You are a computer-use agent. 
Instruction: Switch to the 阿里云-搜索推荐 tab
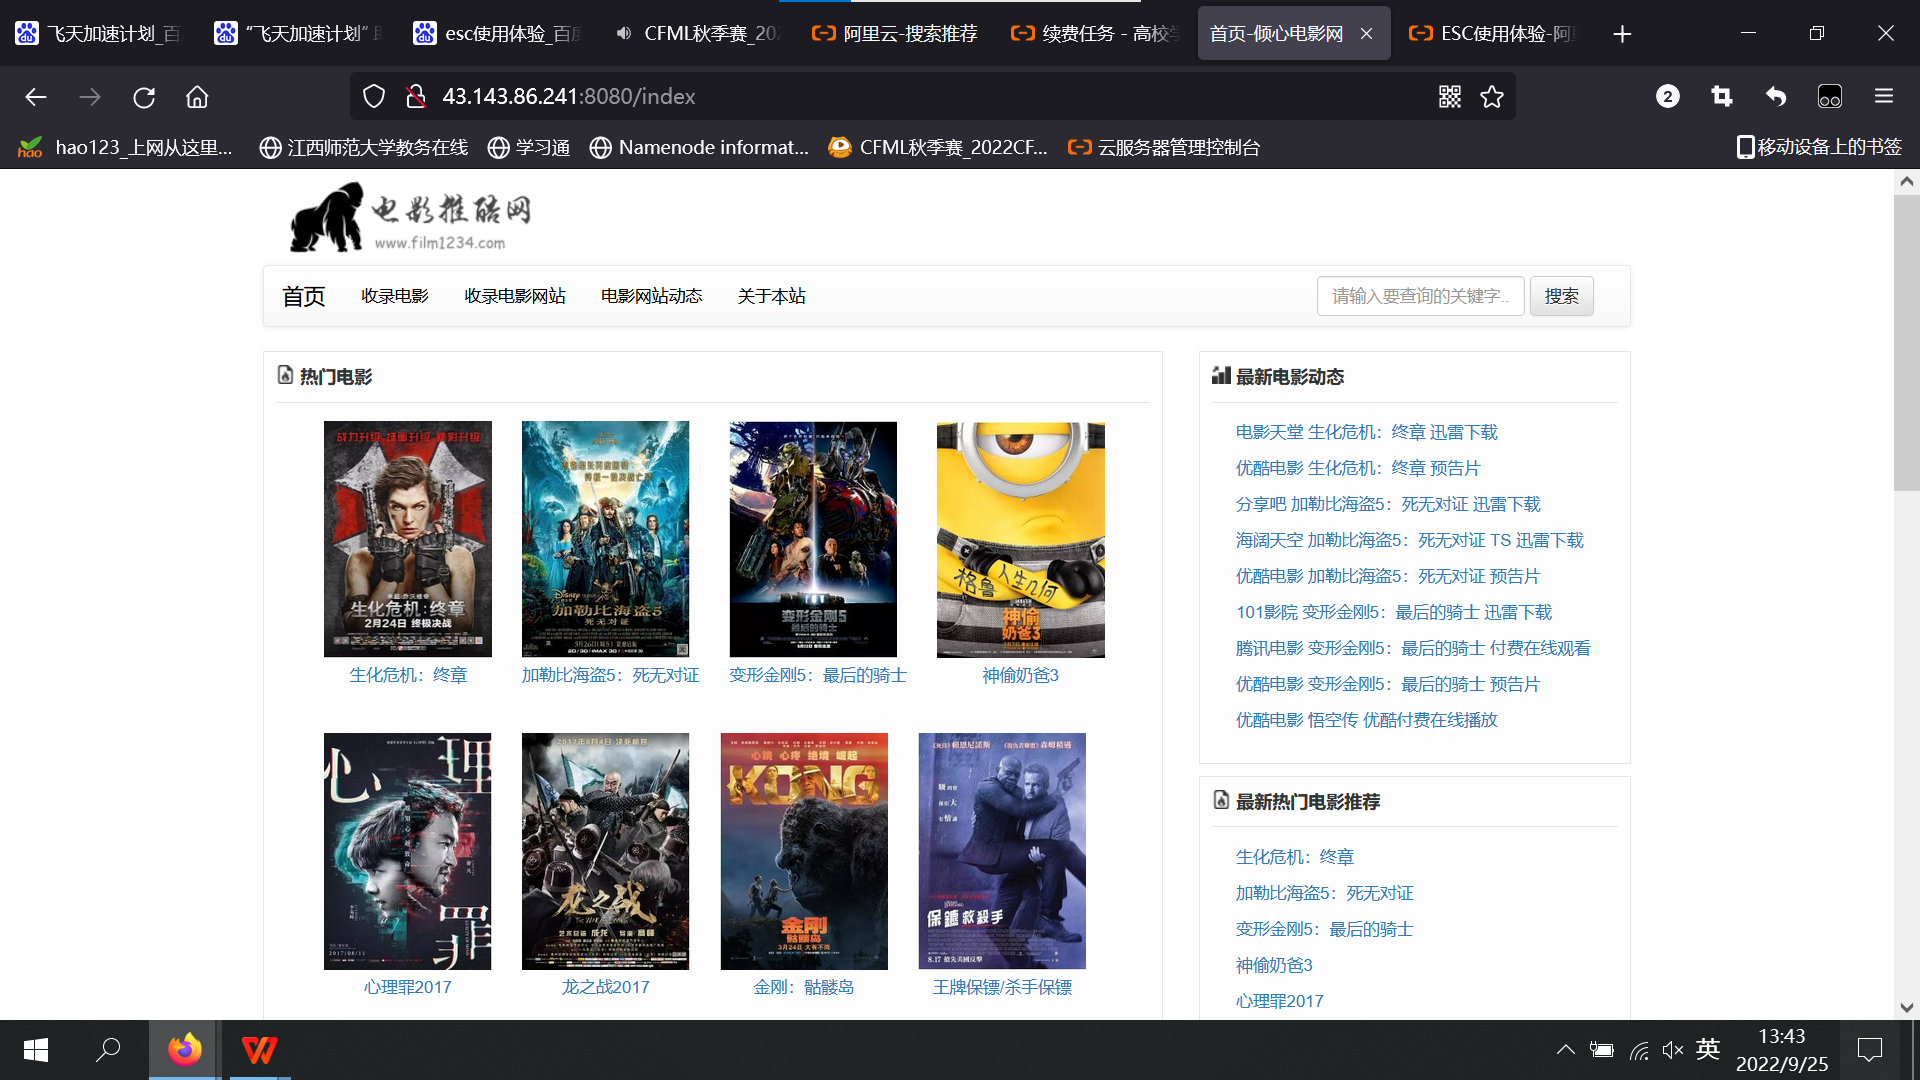(x=895, y=34)
